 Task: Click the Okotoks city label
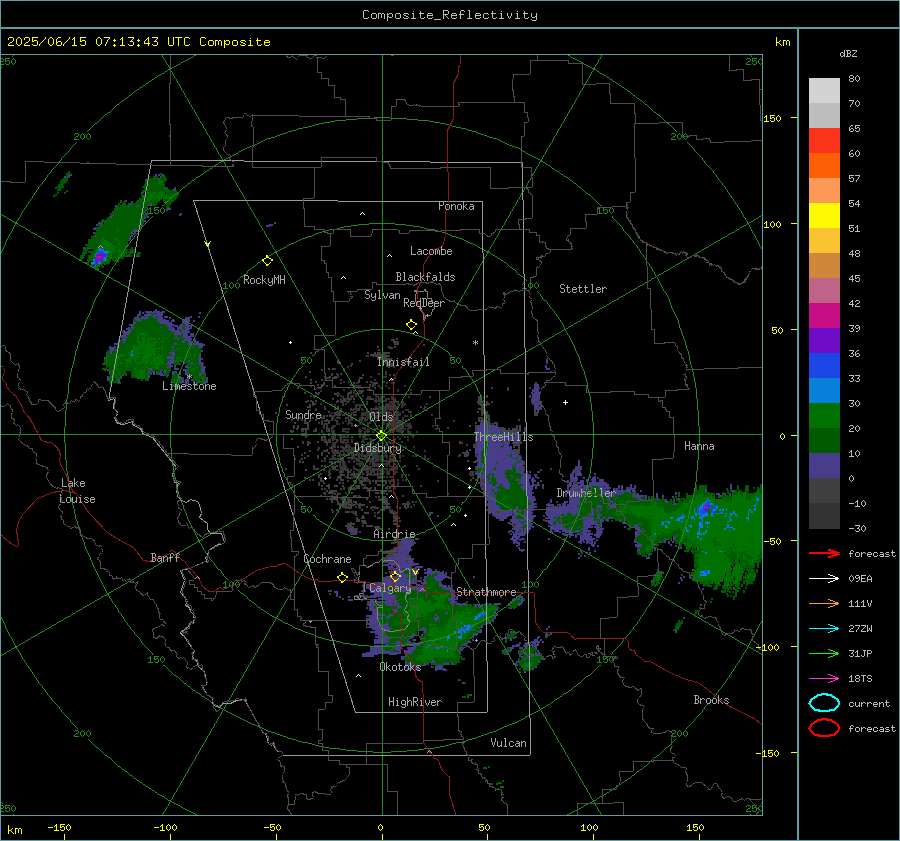400,667
